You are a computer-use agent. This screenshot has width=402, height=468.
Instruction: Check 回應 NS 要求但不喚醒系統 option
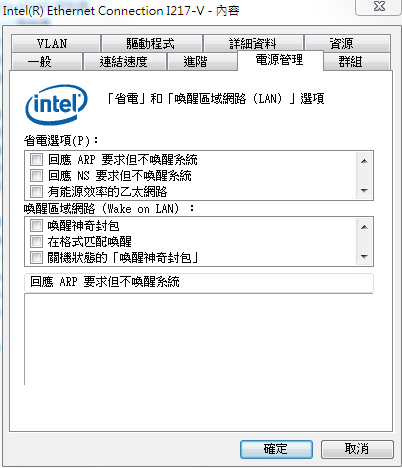click(36, 175)
